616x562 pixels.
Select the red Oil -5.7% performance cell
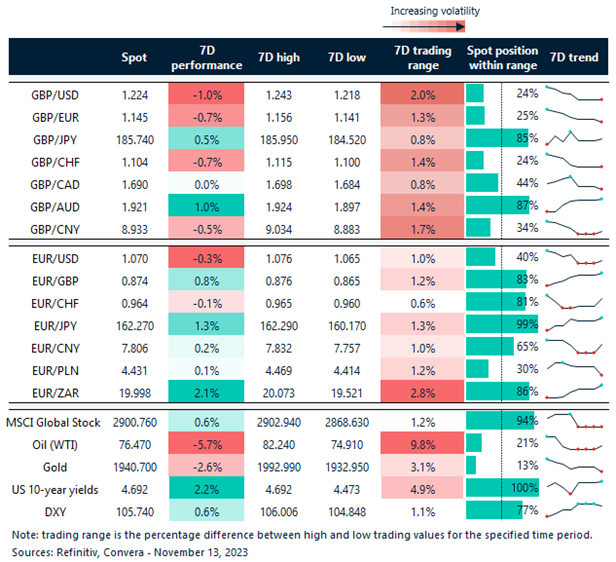click(x=207, y=442)
